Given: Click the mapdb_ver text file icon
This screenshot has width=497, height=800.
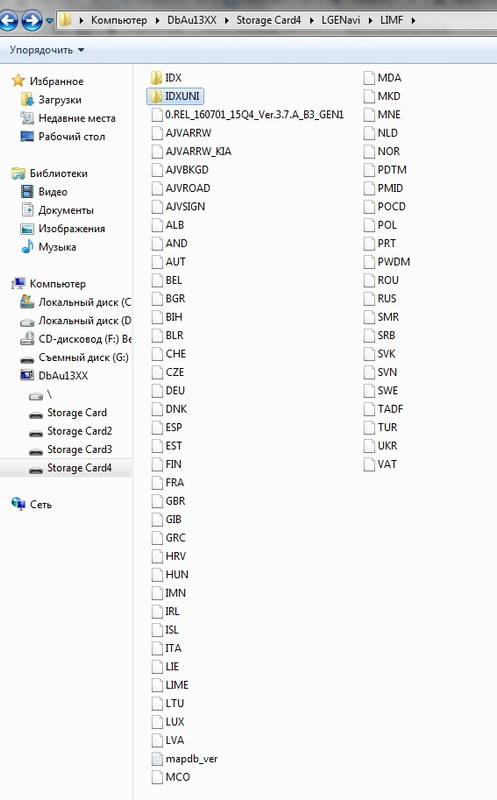Looking at the screenshot, I should (157, 759).
